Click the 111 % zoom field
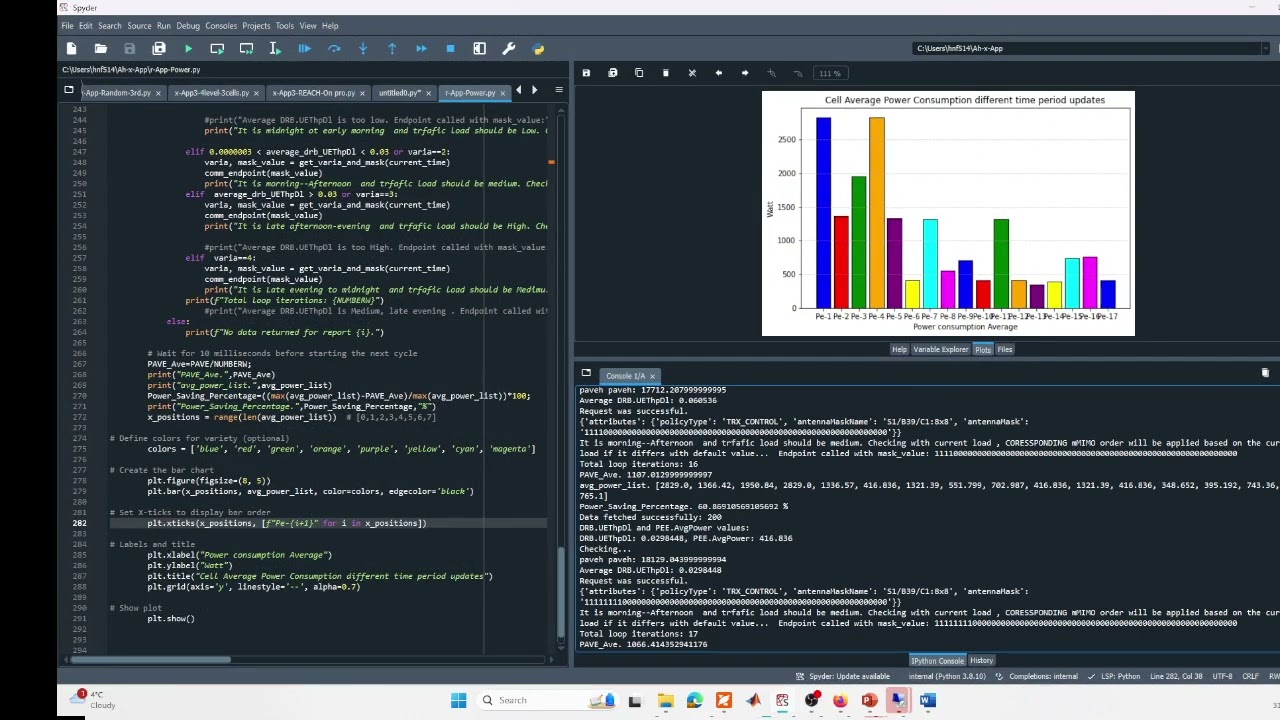This screenshot has height=720, width=1280. pos(830,73)
